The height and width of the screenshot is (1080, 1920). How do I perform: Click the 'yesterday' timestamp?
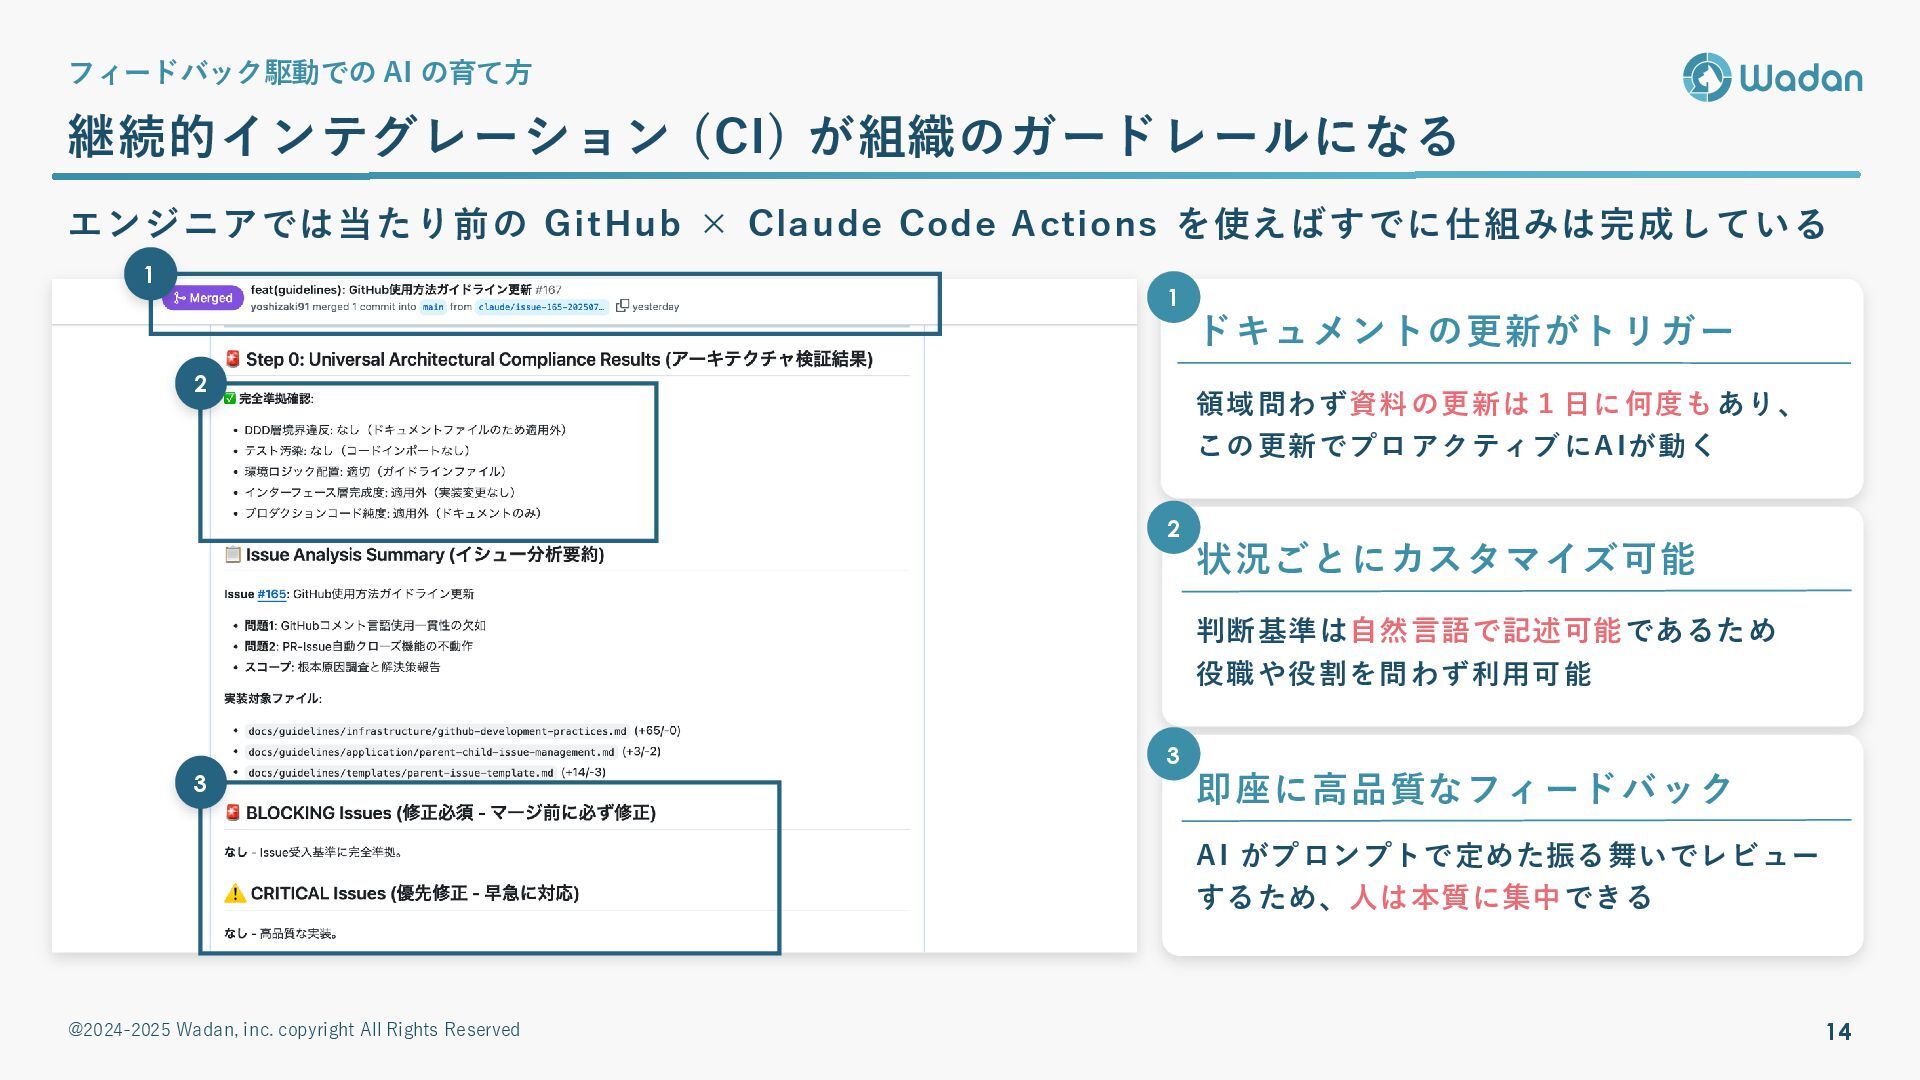[x=655, y=307]
